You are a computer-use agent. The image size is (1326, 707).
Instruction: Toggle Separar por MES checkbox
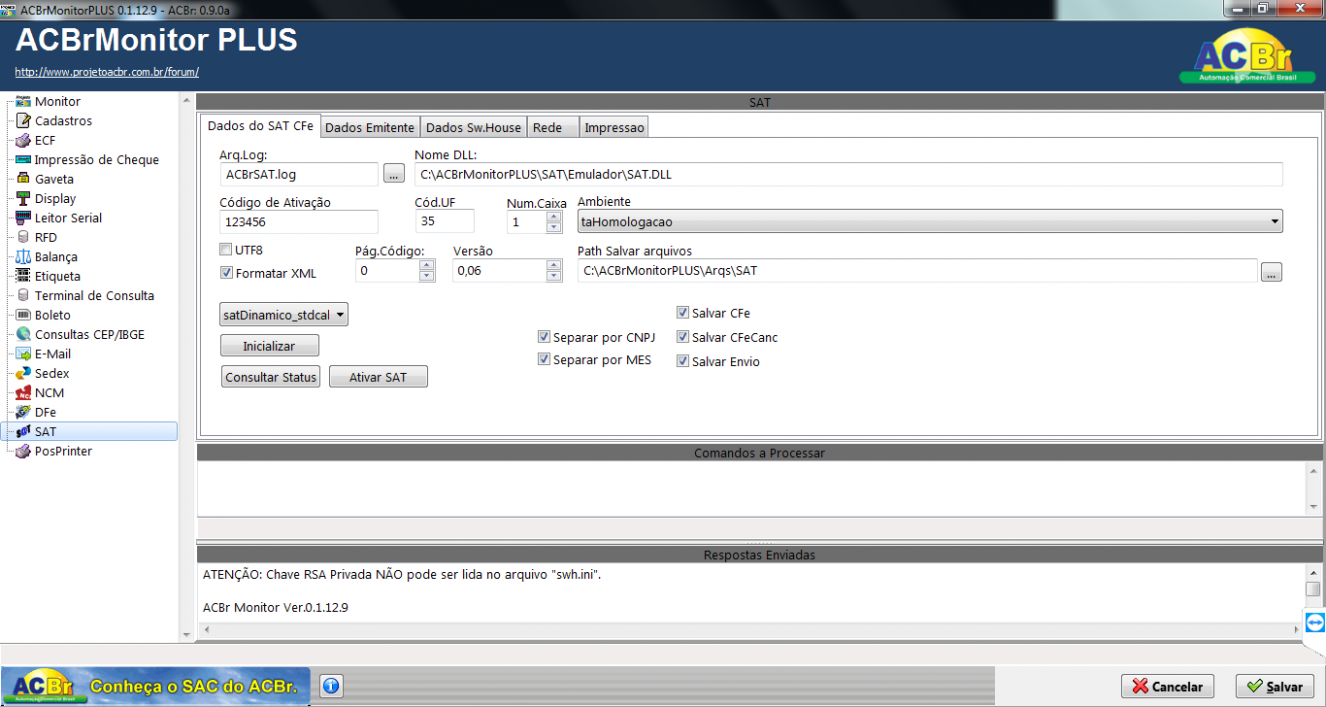(544, 359)
